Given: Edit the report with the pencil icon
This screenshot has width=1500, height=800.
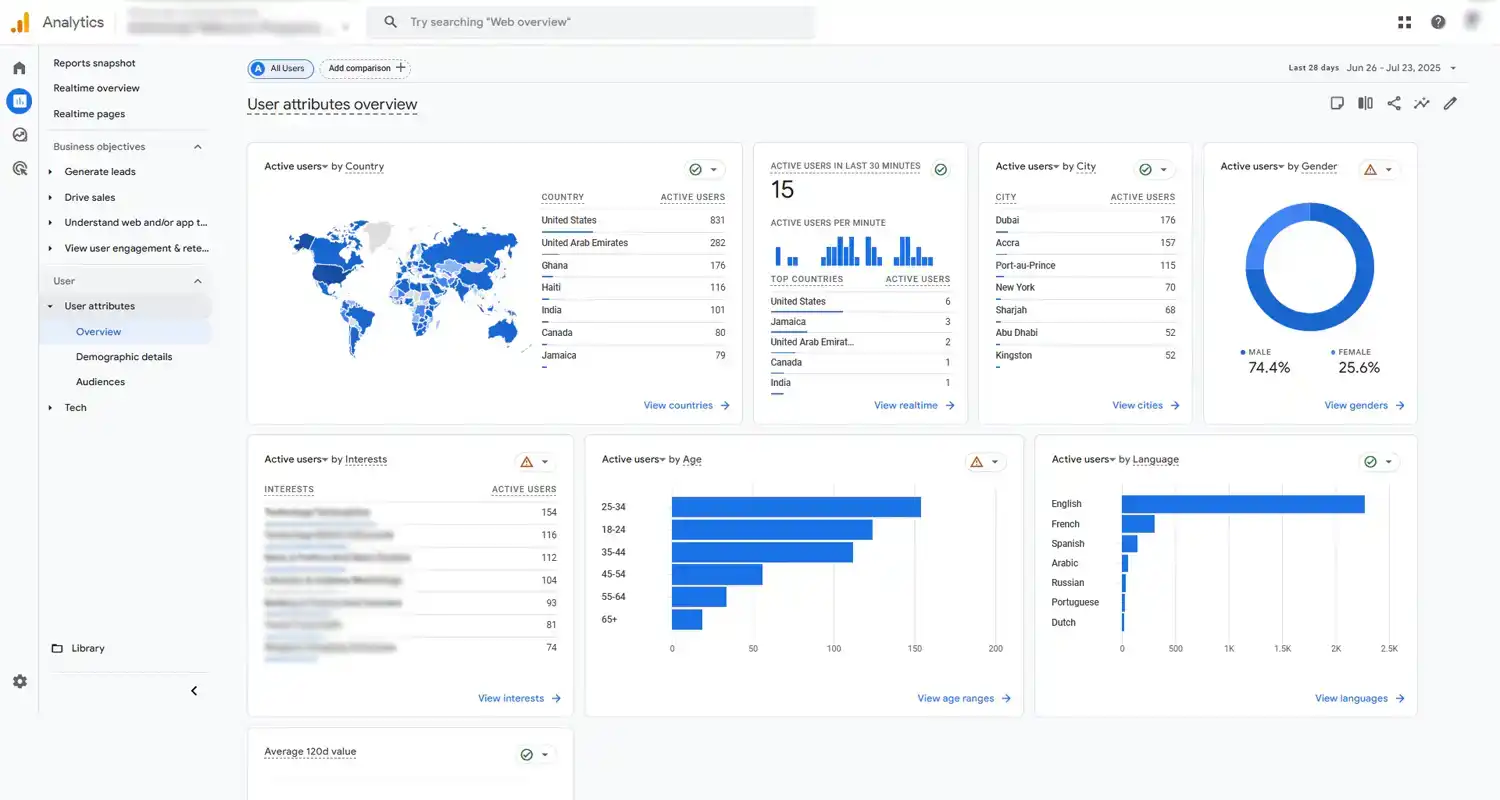Looking at the screenshot, I should [1450, 102].
